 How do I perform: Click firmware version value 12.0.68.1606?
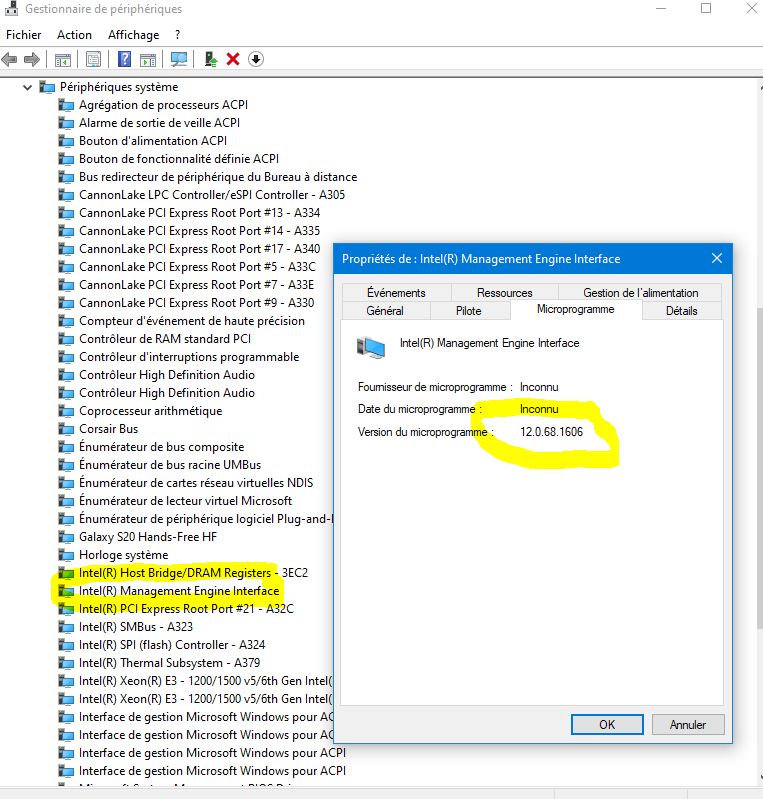551,432
